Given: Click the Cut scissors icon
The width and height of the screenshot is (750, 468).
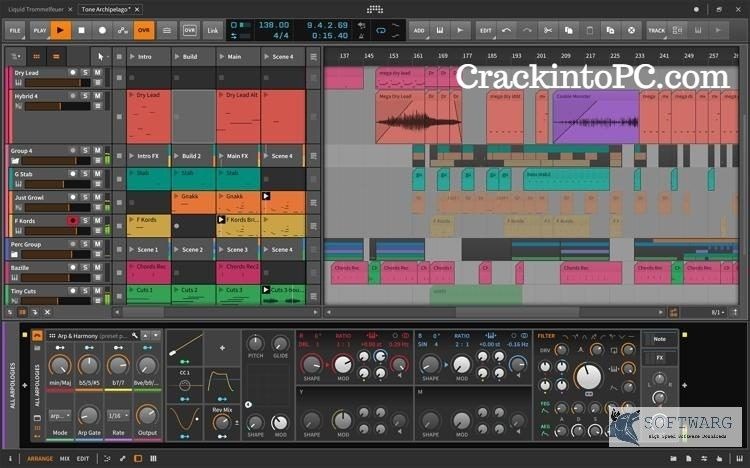Looking at the screenshot, I should [x=548, y=30].
